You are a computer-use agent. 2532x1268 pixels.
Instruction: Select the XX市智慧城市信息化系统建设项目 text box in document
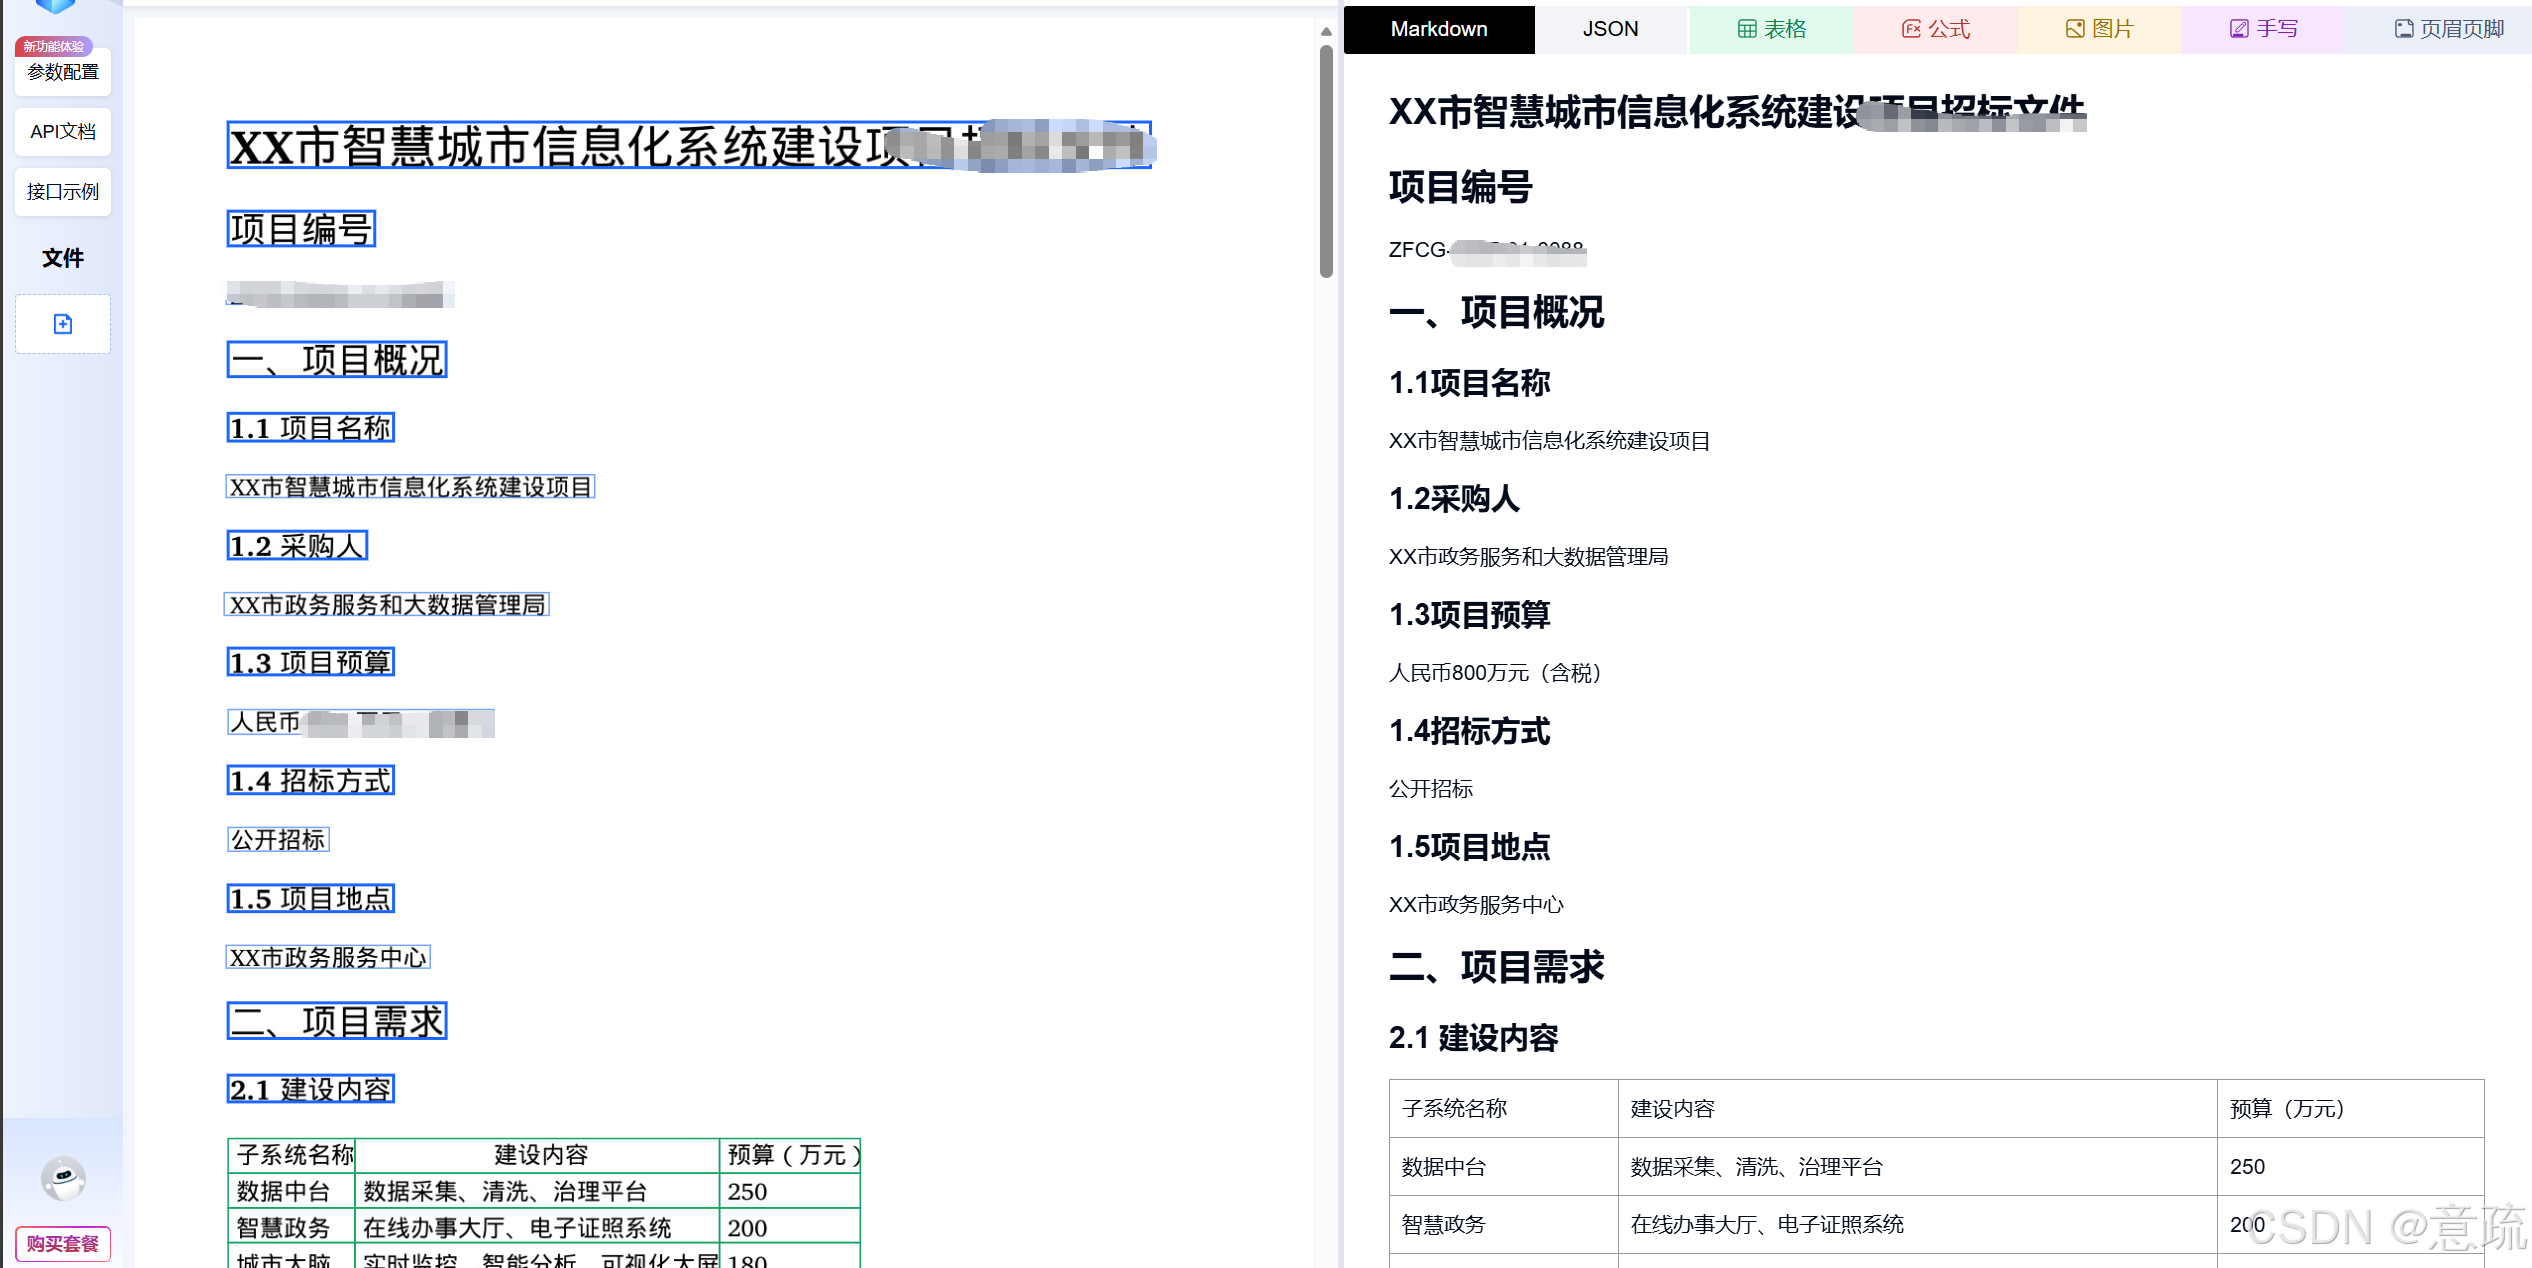410,487
